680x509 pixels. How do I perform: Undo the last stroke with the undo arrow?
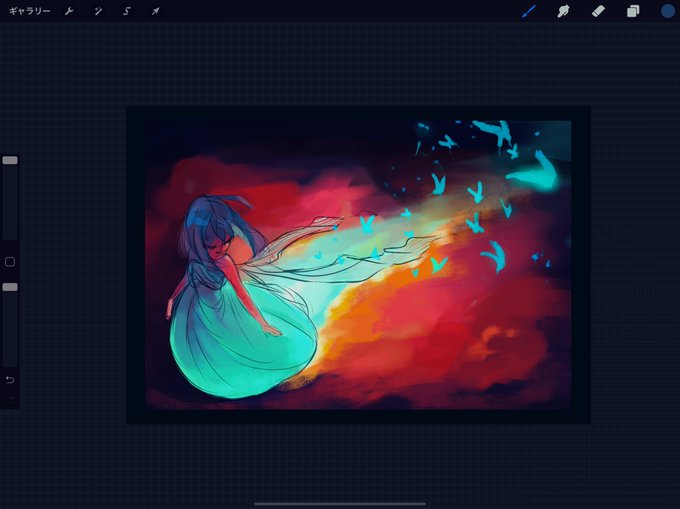[x=10, y=380]
